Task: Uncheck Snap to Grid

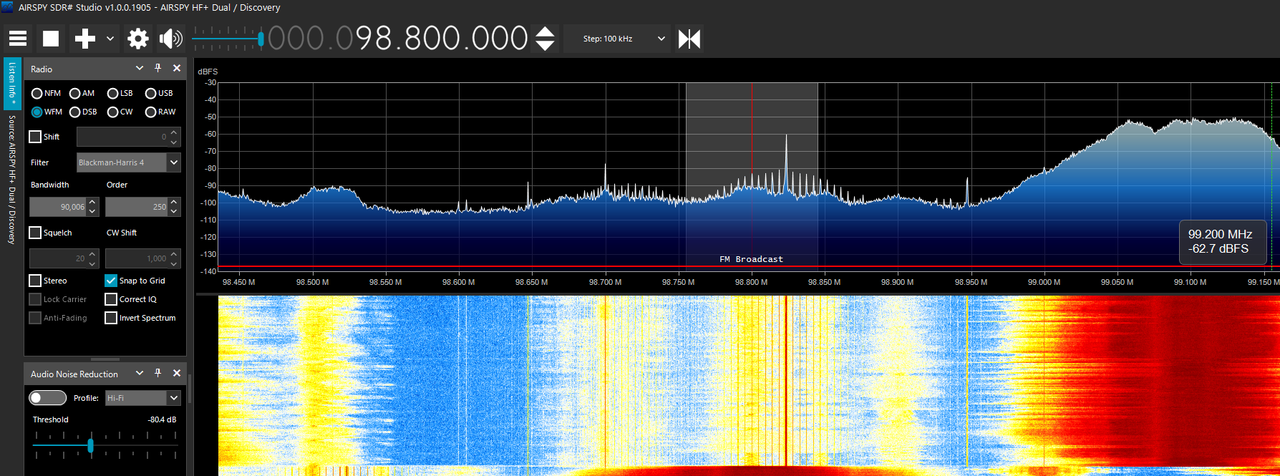Action: point(112,281)
